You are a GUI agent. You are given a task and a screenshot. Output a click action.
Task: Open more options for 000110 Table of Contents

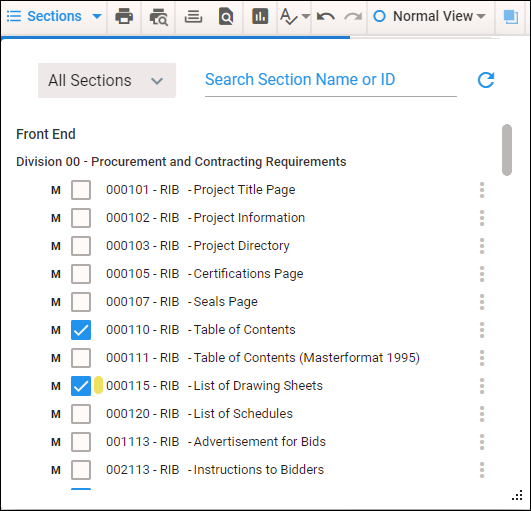[482, 330]
